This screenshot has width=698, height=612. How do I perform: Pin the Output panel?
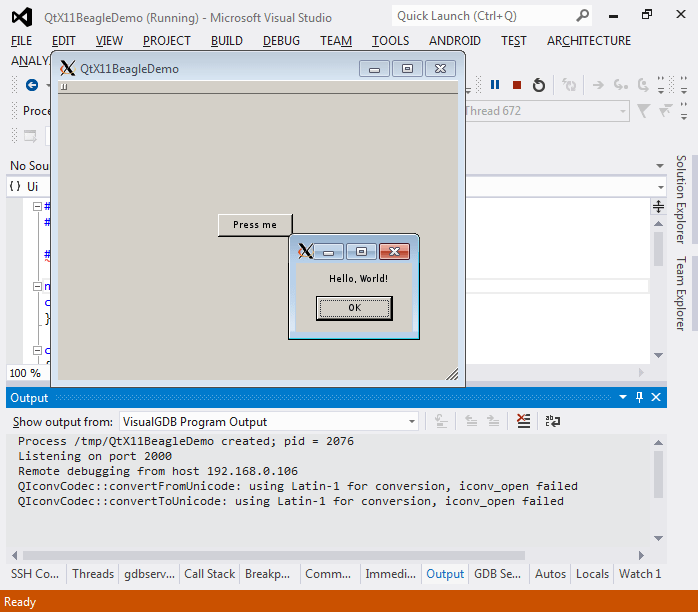point(639,397)
